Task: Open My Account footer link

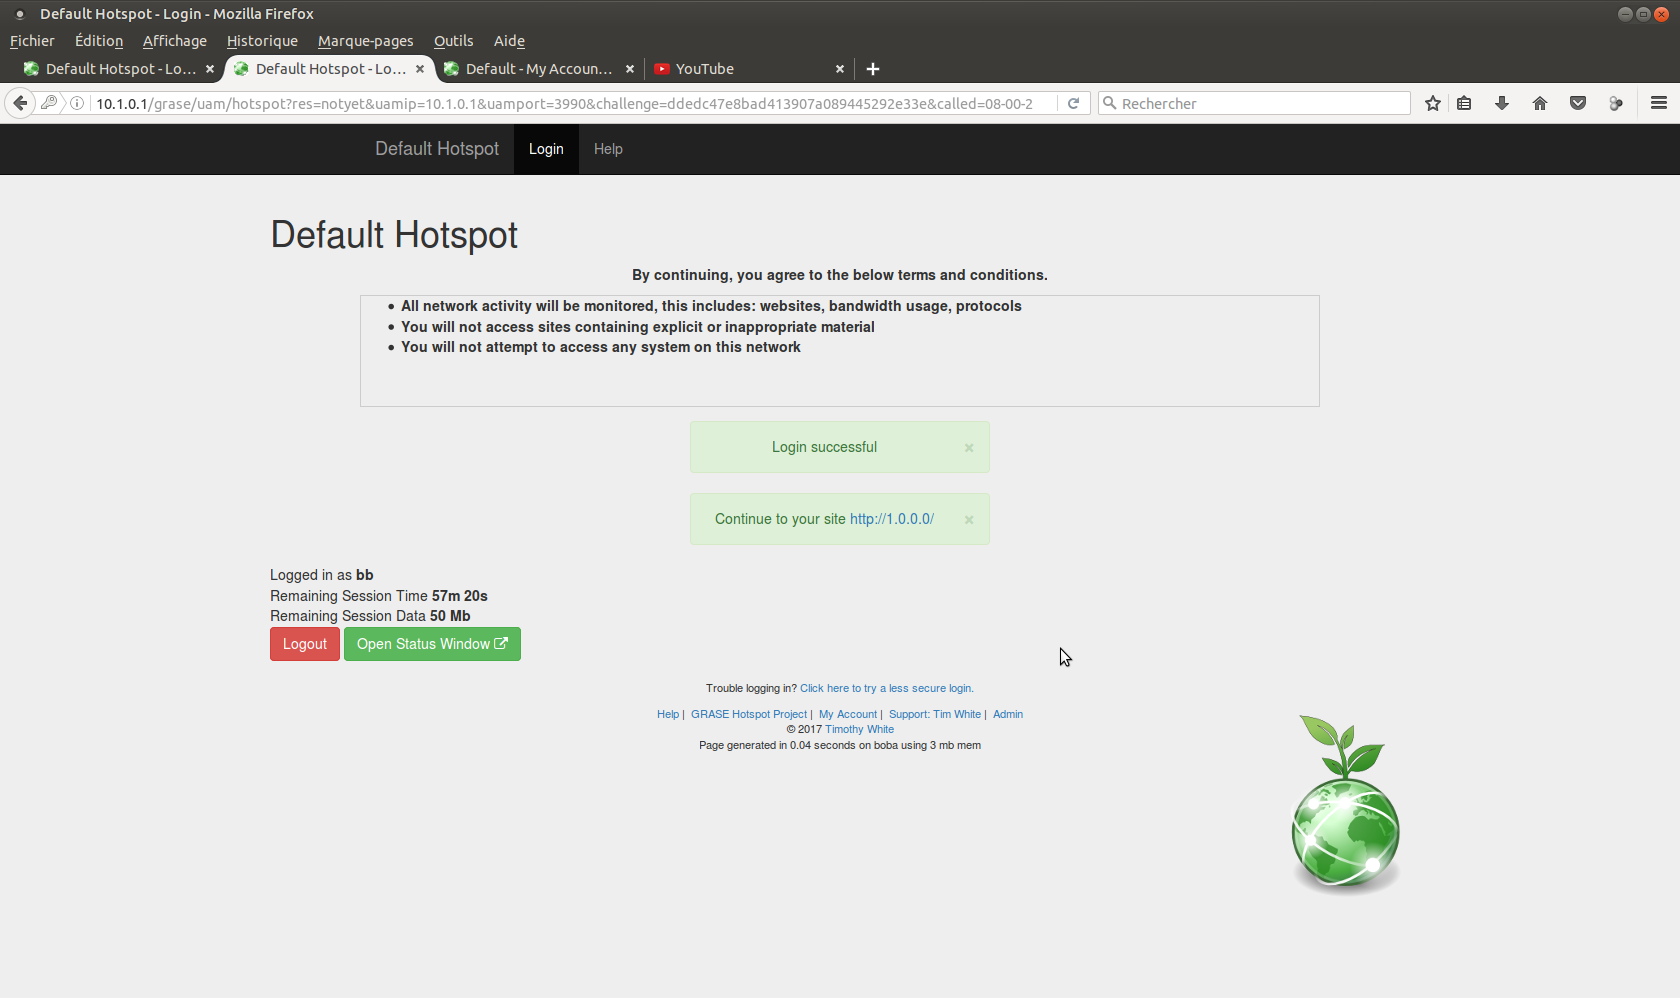Action: tap(848, 714)
